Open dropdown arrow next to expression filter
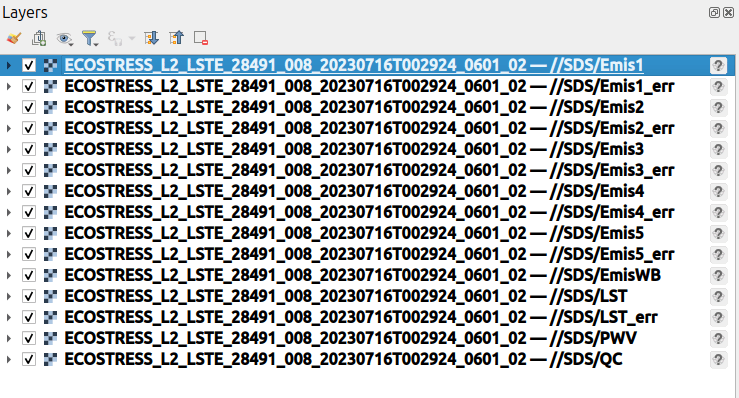Screen dimensions: 739x398 click(x=132, y=38)
